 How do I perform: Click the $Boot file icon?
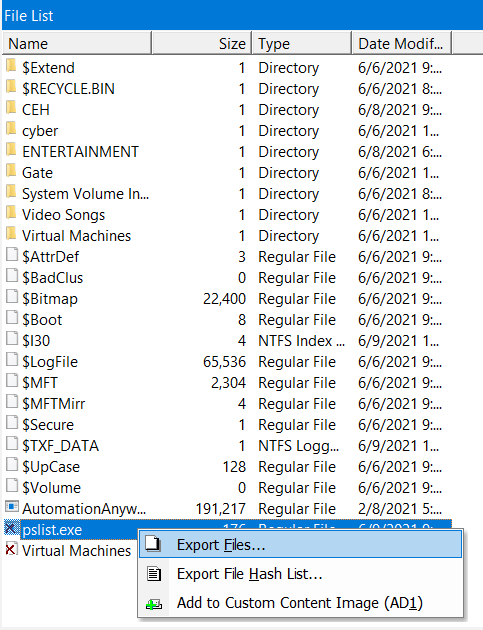[12, 318]
